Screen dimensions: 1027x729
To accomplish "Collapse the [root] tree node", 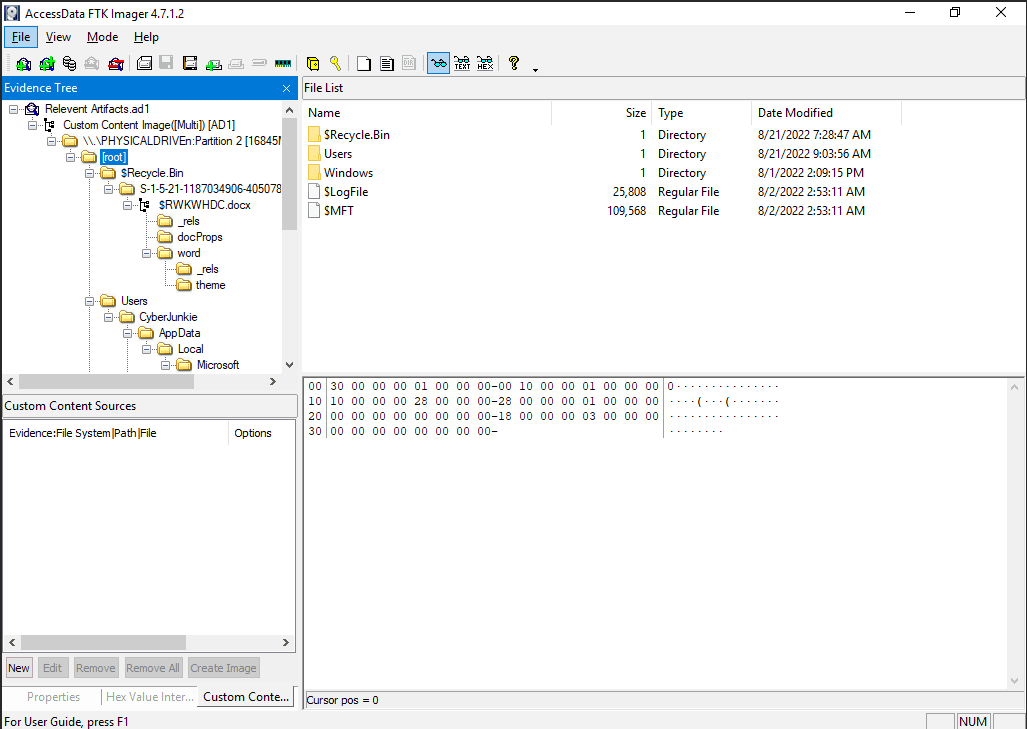I will coord(71,157).
